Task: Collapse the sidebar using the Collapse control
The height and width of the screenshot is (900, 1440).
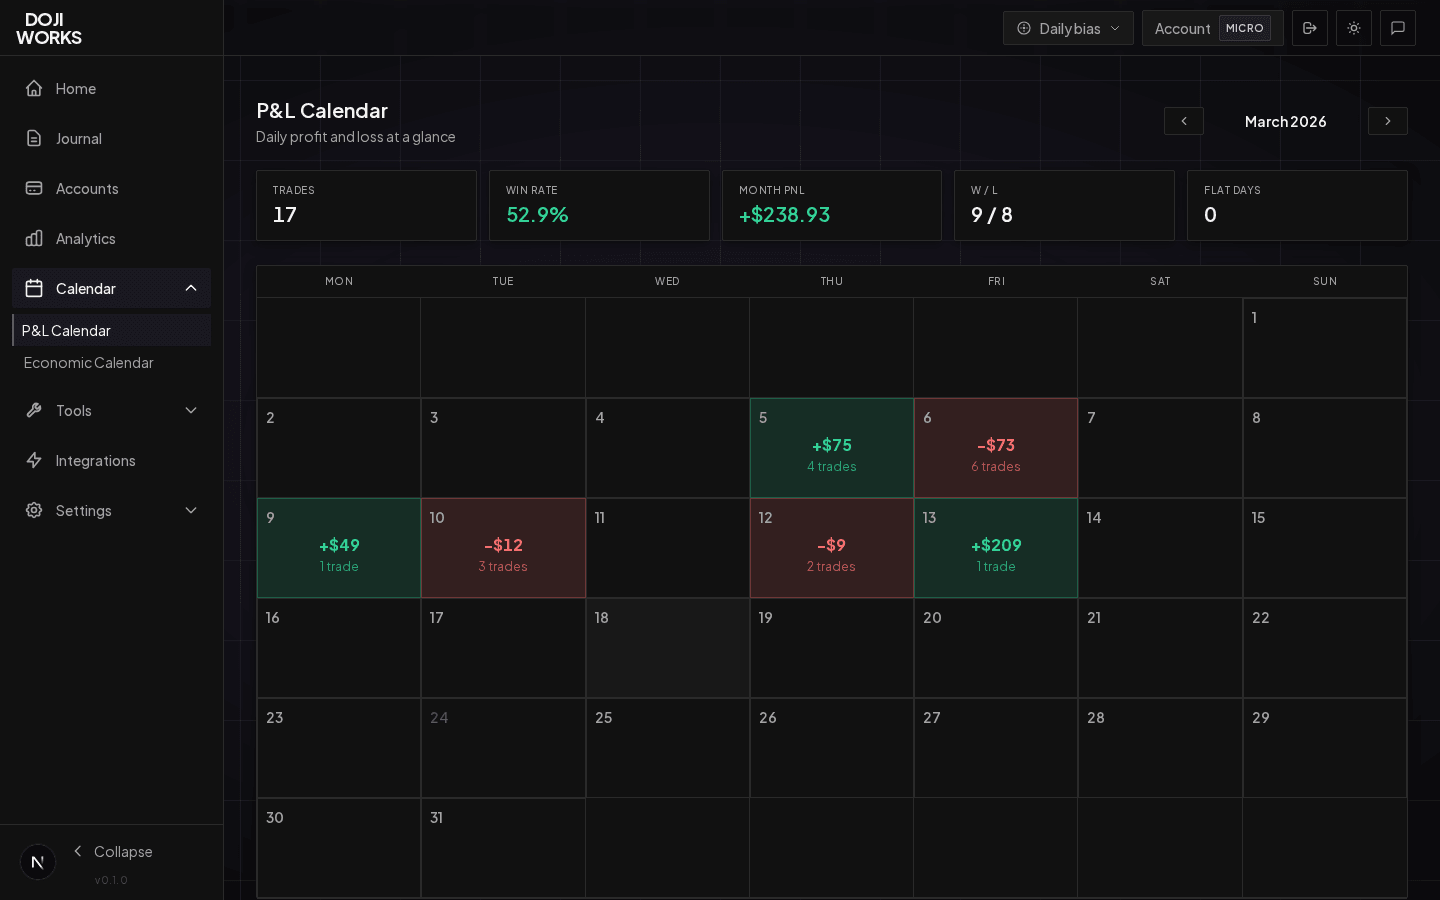Action: (113, 852)
